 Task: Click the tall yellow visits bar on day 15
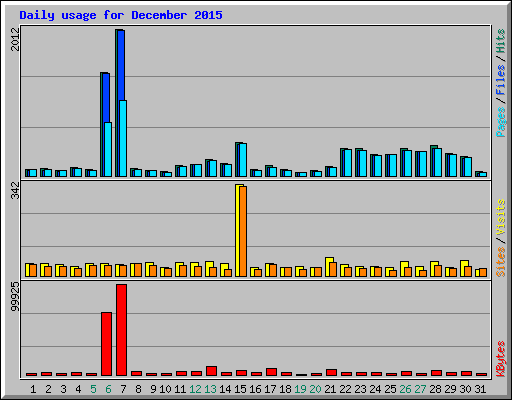click(x=238, y=230)
